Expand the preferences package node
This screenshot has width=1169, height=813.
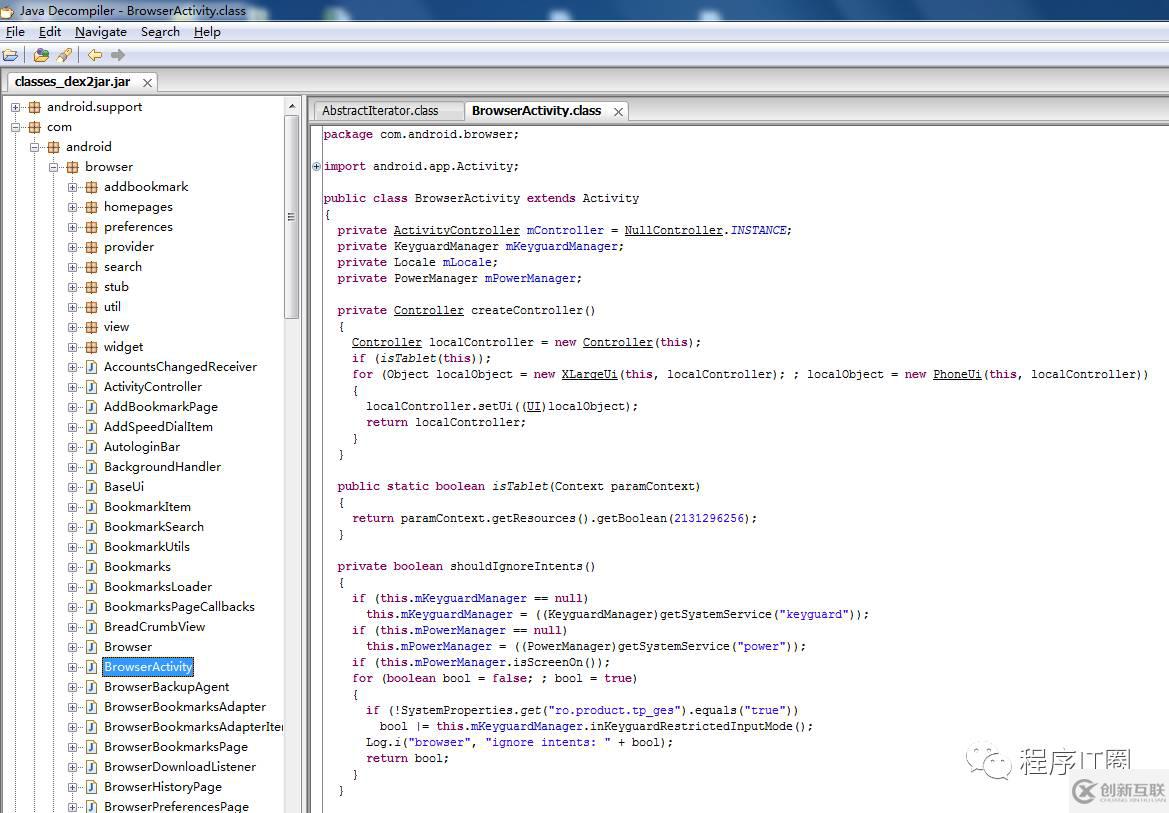pos(73,227)
